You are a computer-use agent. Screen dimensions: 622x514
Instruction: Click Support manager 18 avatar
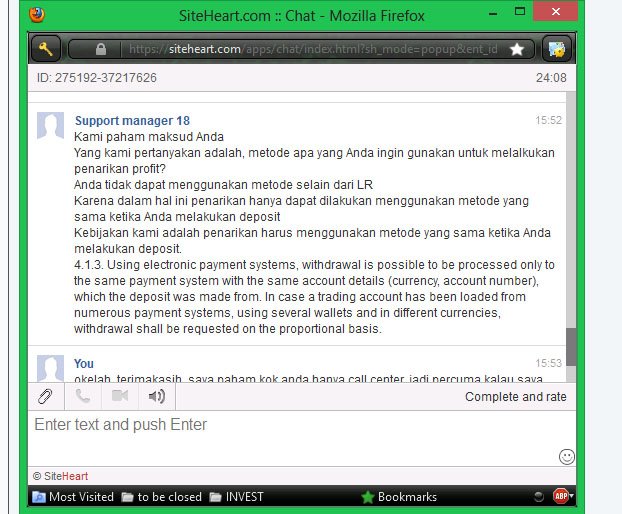point(50,126)
